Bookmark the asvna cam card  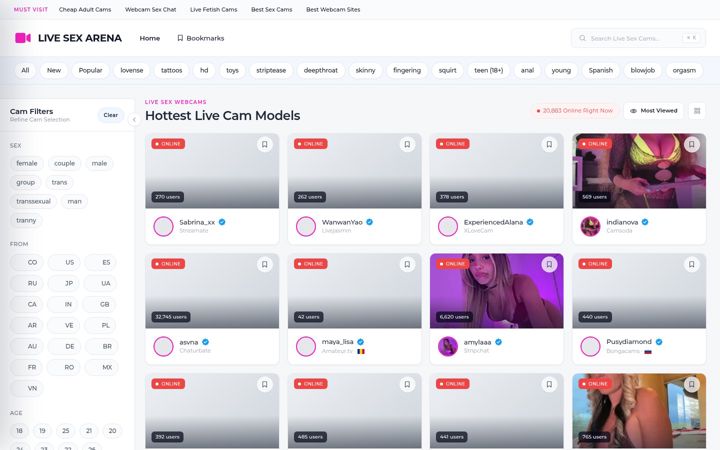click(264, 264)
